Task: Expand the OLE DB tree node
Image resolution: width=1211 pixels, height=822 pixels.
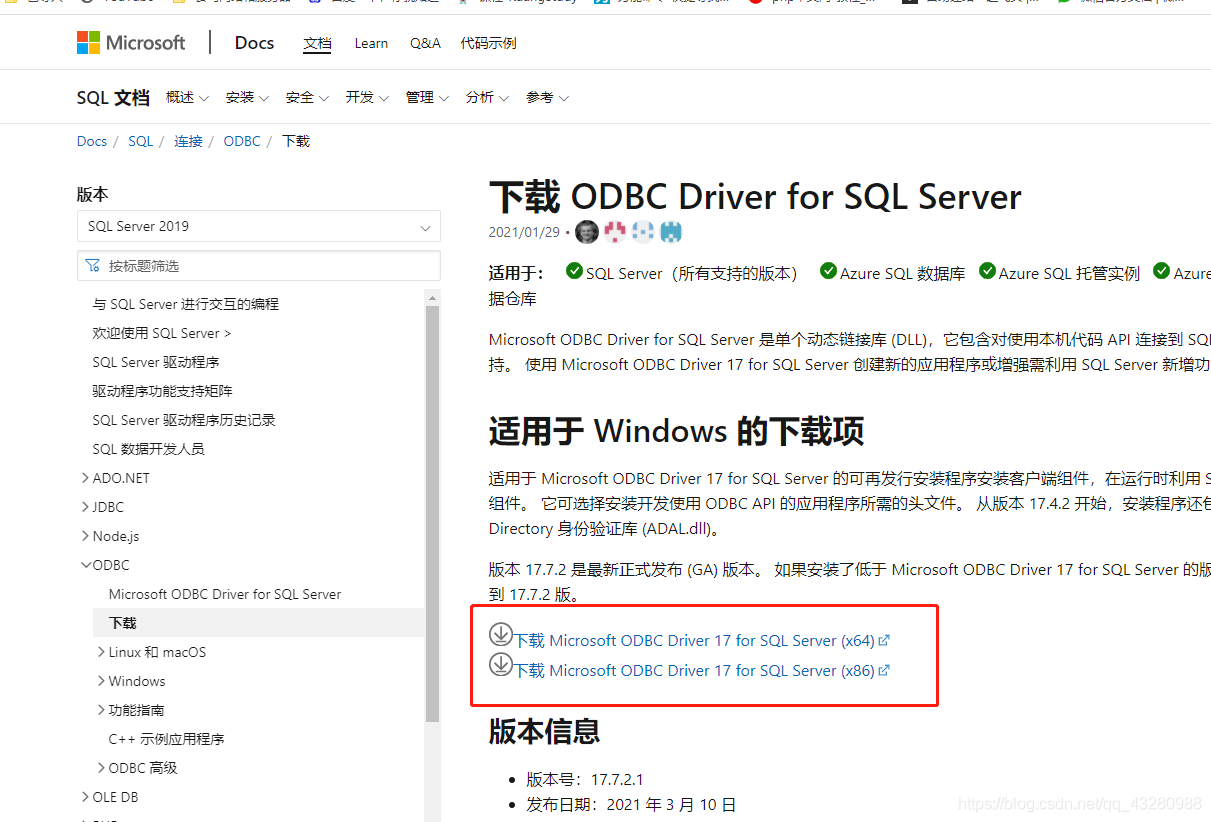Action: pyautogui.click(x=85, y=797)
